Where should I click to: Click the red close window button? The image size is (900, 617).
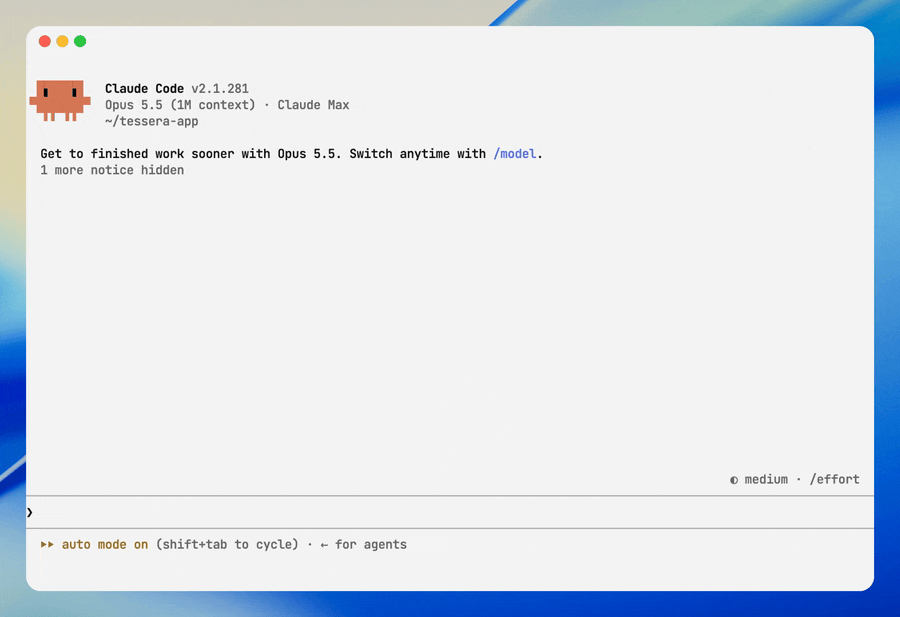45,41
